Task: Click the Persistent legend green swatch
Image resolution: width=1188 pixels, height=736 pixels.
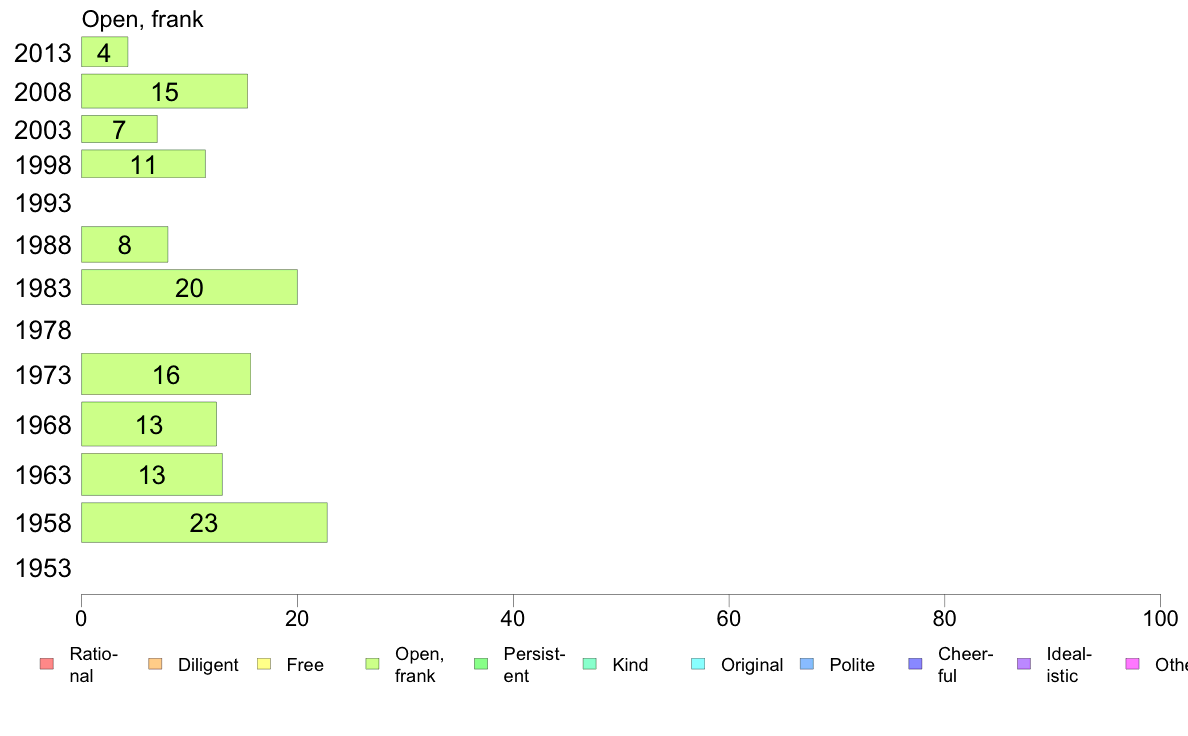Action: coord(480,664)
